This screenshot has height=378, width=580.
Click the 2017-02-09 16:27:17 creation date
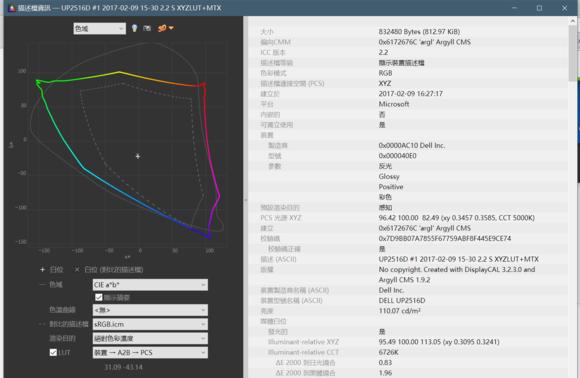[x=410, y=94]
